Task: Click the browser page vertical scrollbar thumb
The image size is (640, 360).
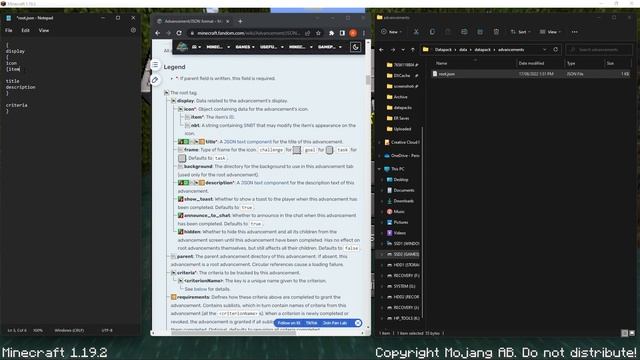Action: pyautogui.click(x=368, y=80)
